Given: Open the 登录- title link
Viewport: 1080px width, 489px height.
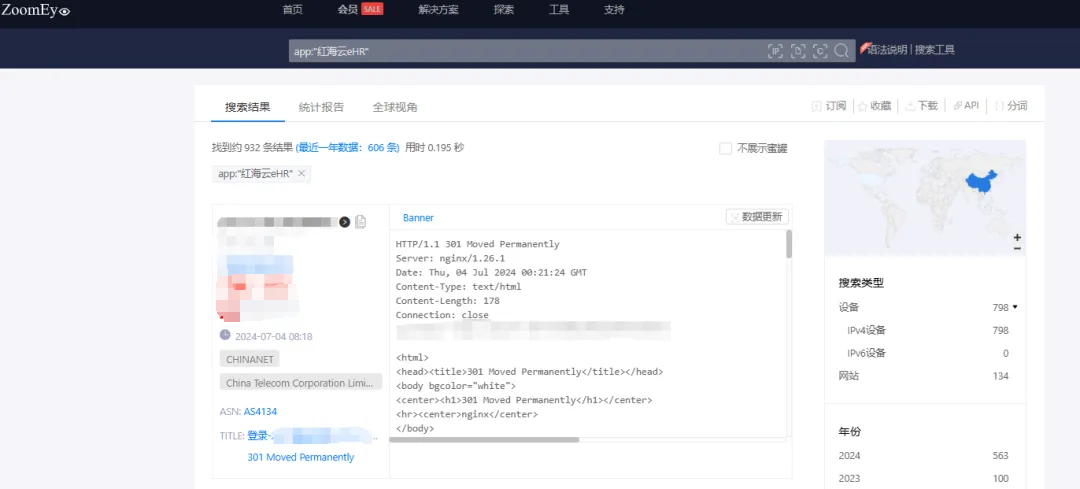Looking at the screenshot, I should click(x=312, y=436).
